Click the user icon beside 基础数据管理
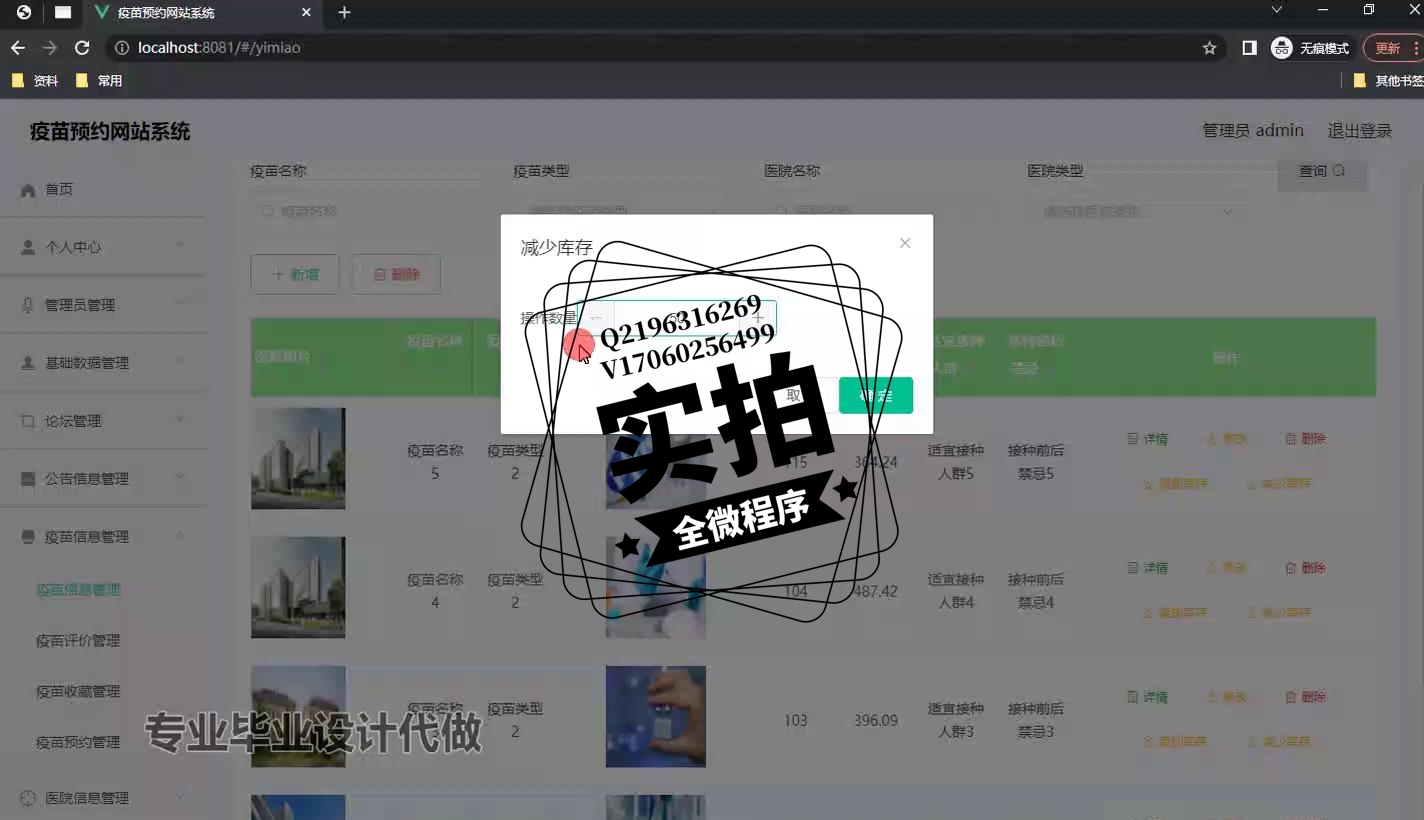1424x820 pixels. pyautogui.click(x=28, y=363)
